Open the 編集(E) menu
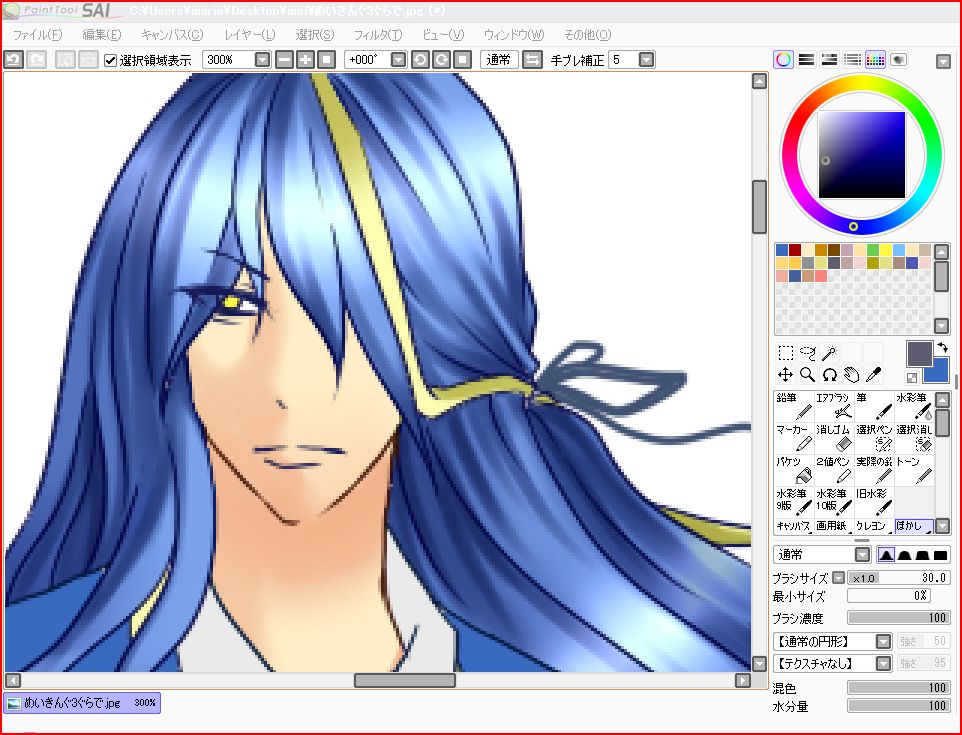The height and width of the screenshot is (735, 962). click(101, 34)
